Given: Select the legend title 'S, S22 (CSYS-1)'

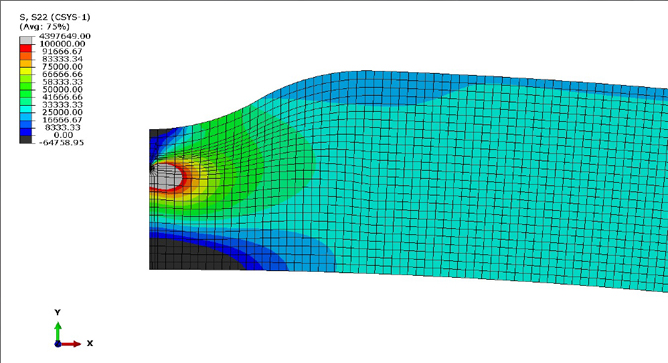Looking at the screenshot, I should (x=55, y=17).
